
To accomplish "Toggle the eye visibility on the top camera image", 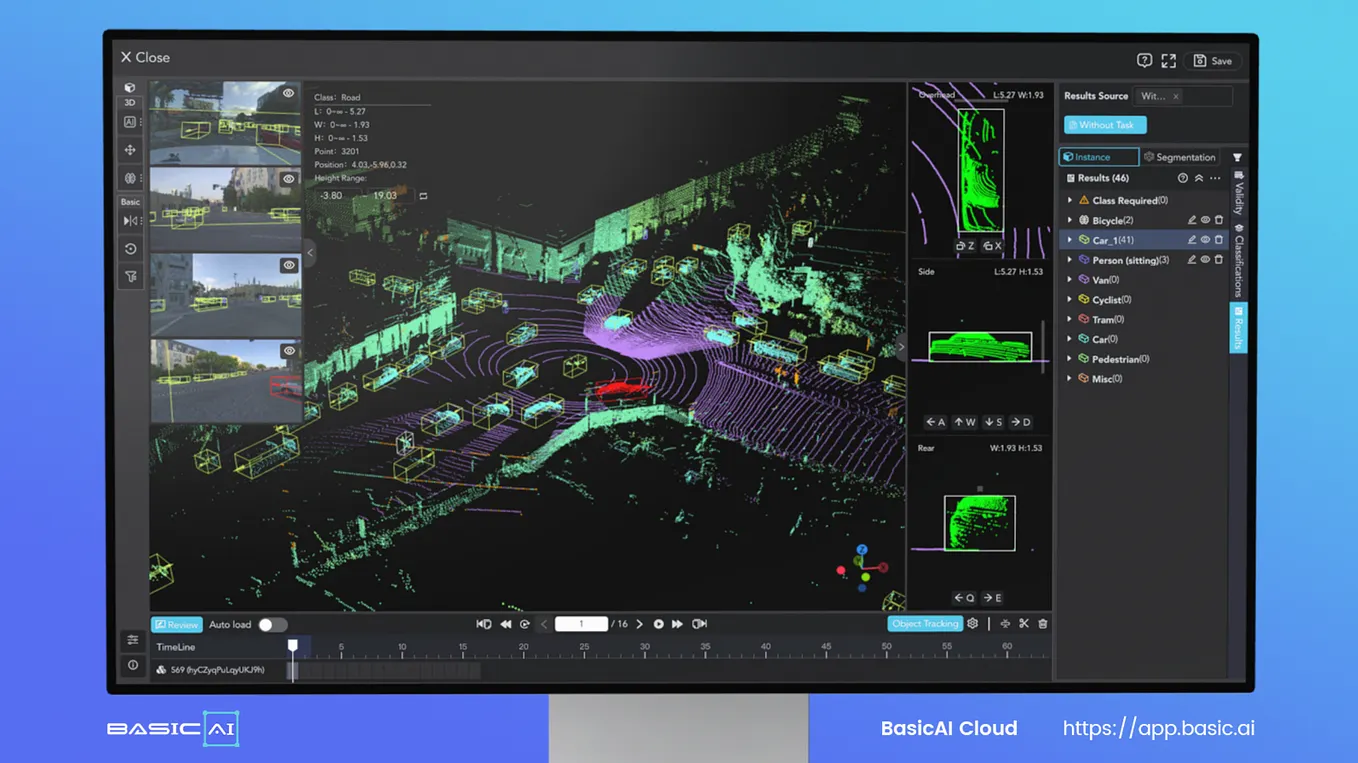I will pos(289,93).
